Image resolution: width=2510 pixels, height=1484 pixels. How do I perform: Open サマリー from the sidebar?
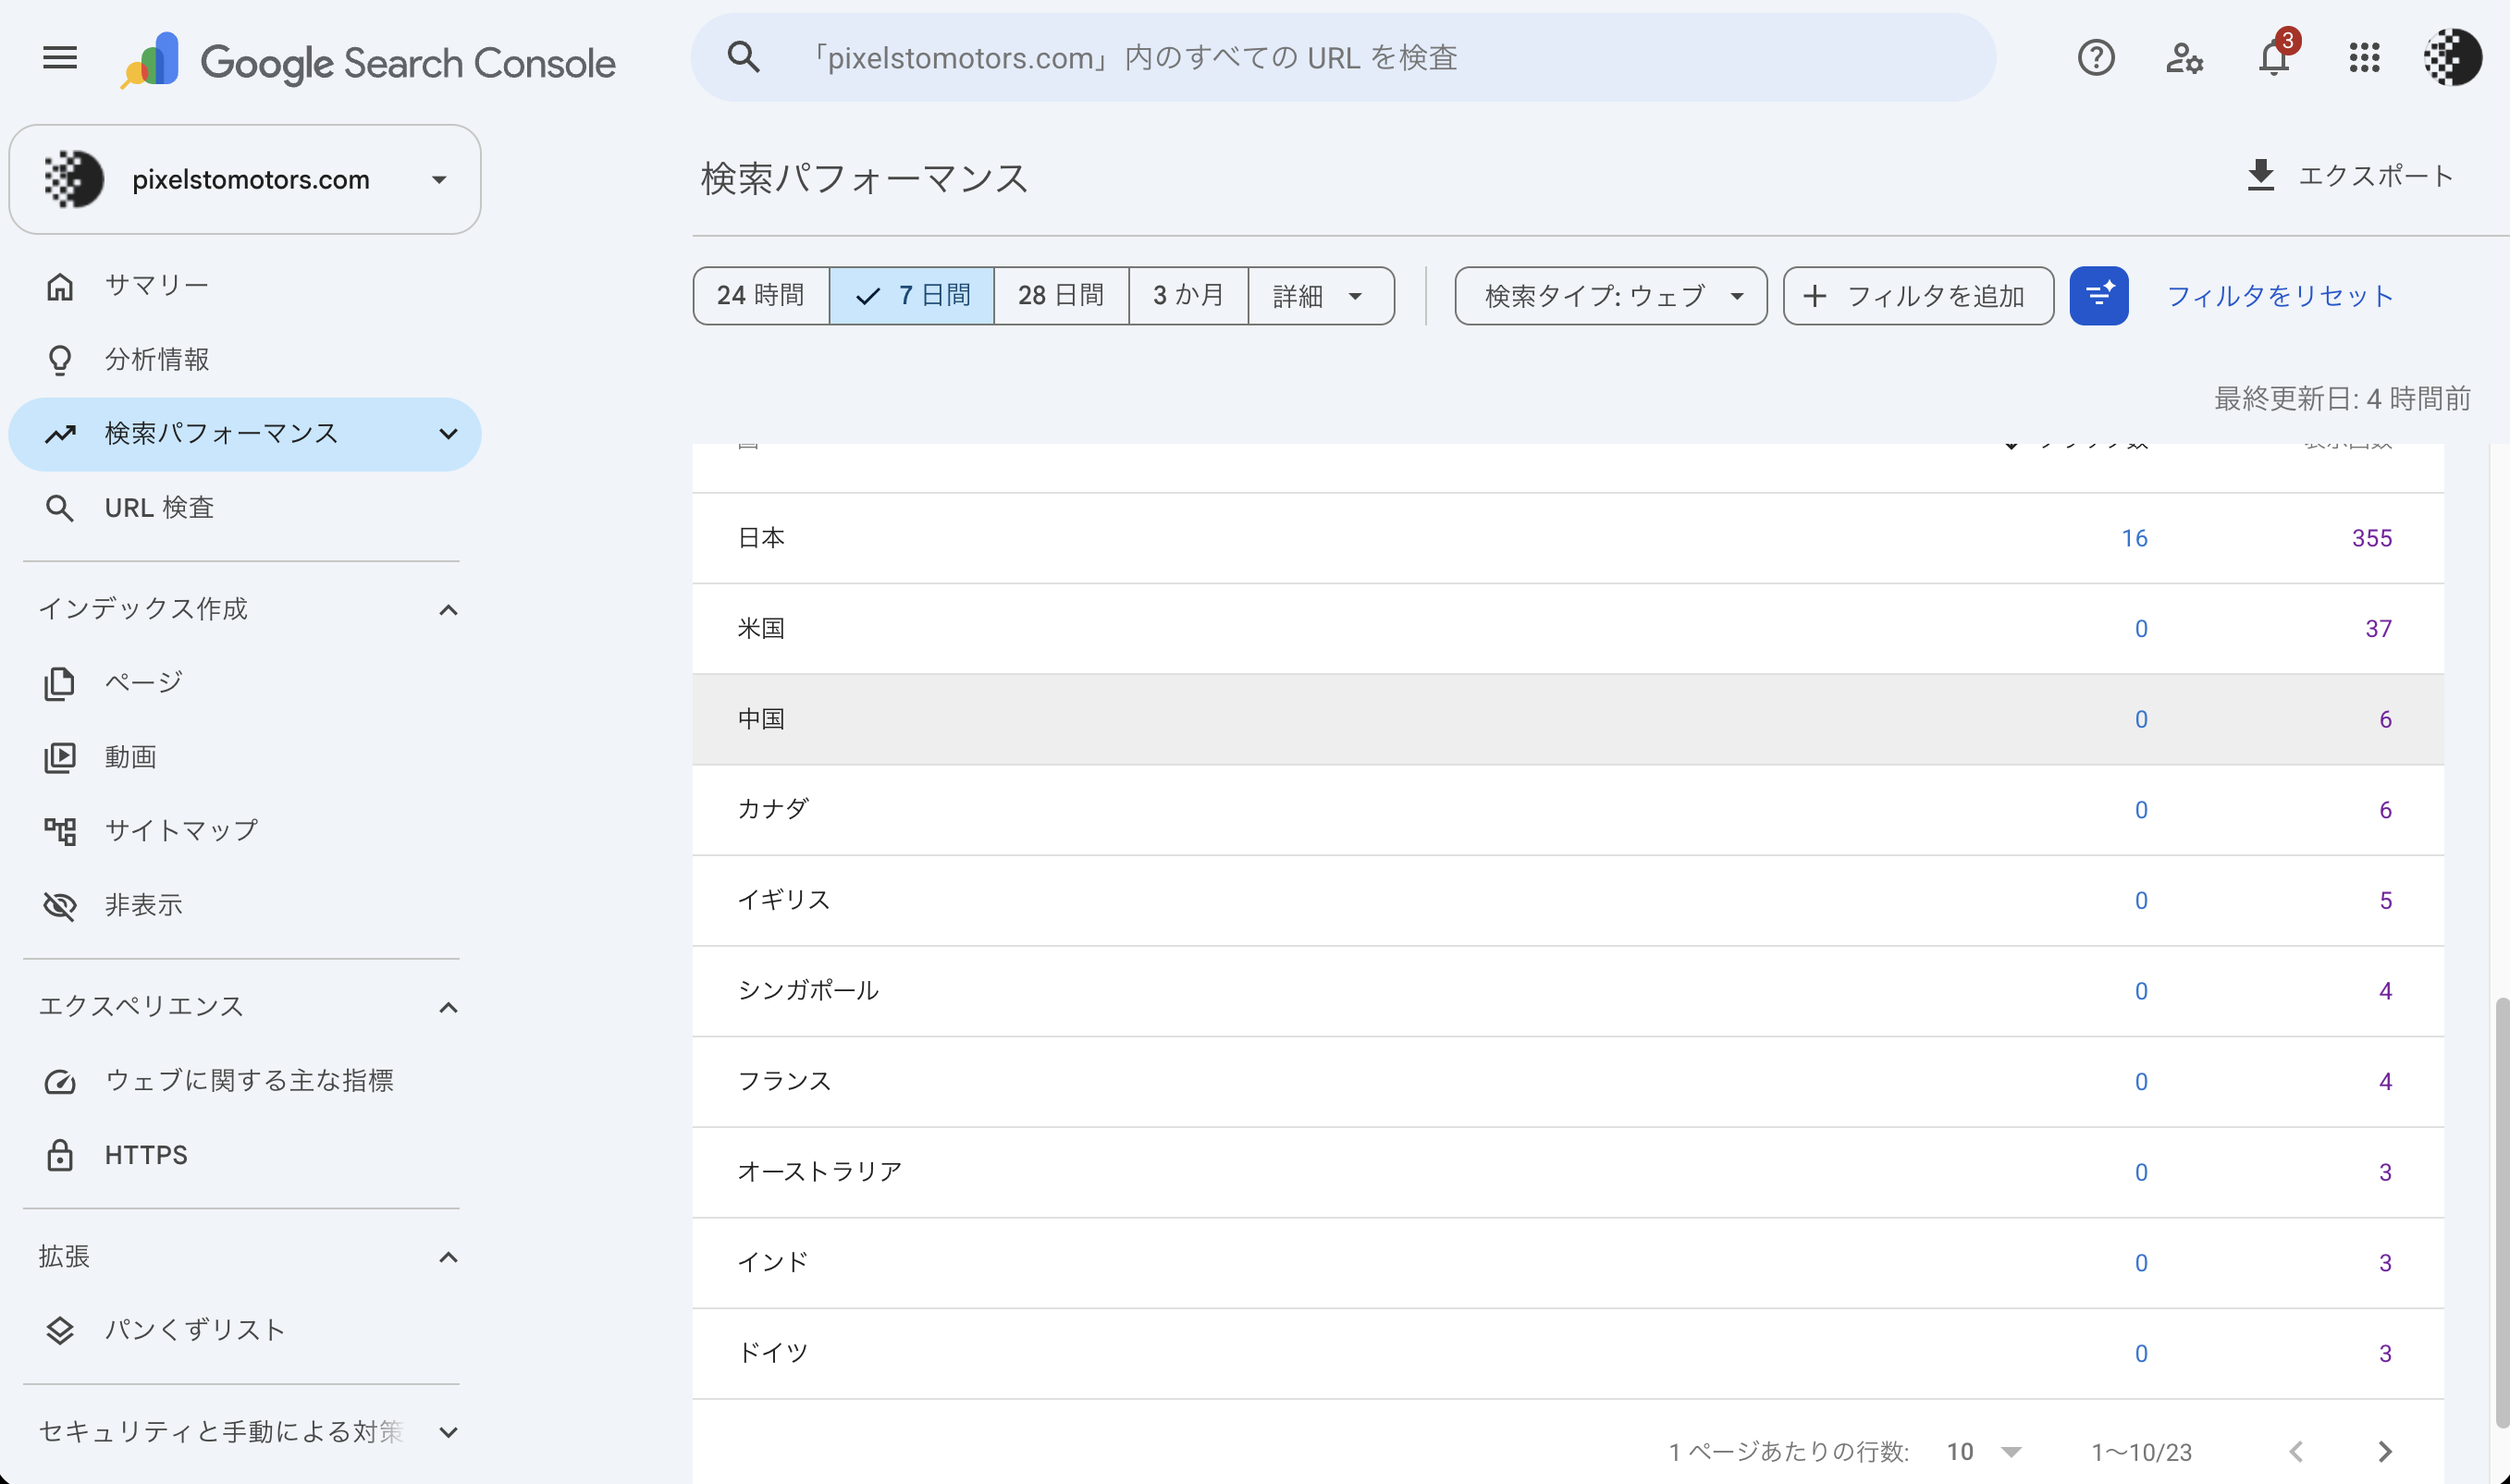[244, 286]
